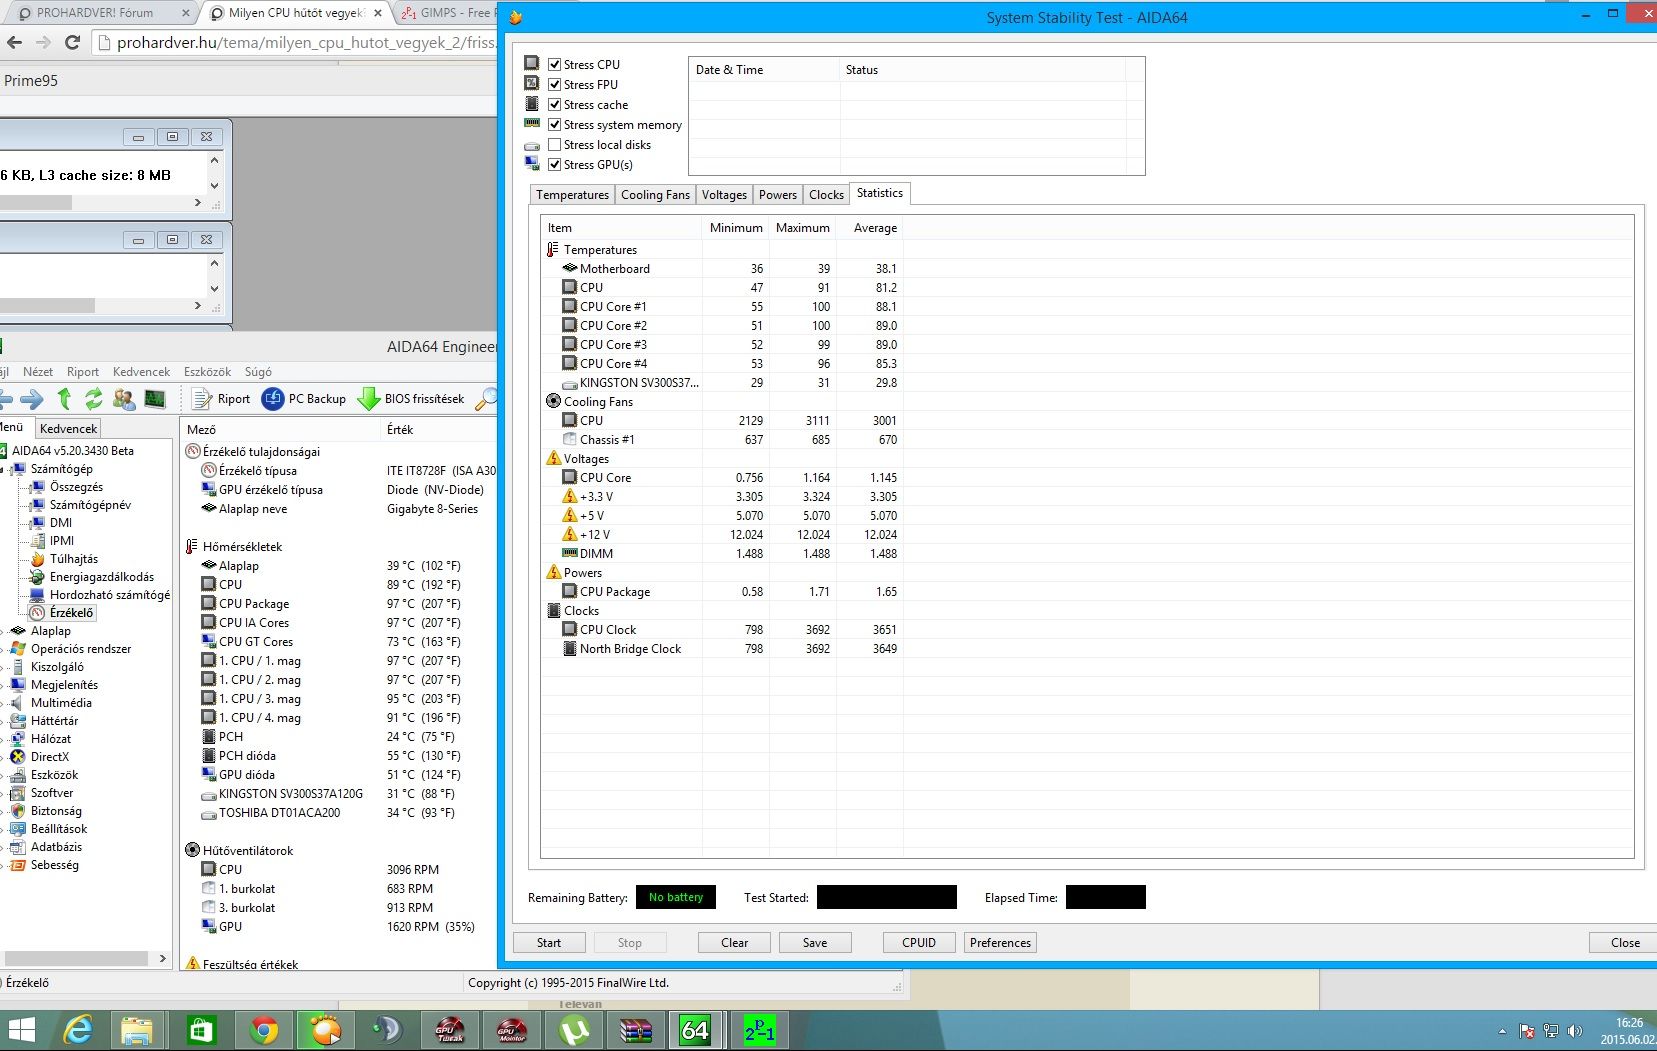
Task: Switch to the Clocks tab
Action: (x=826, y=195)
